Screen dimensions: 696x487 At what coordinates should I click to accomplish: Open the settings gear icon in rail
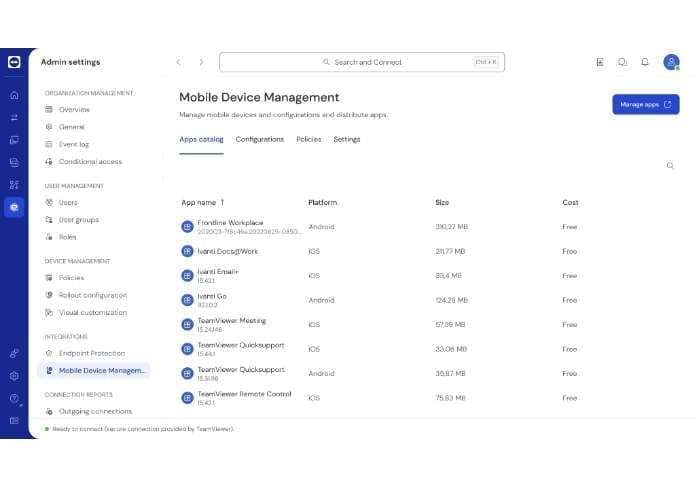click(x=14, y=376)
